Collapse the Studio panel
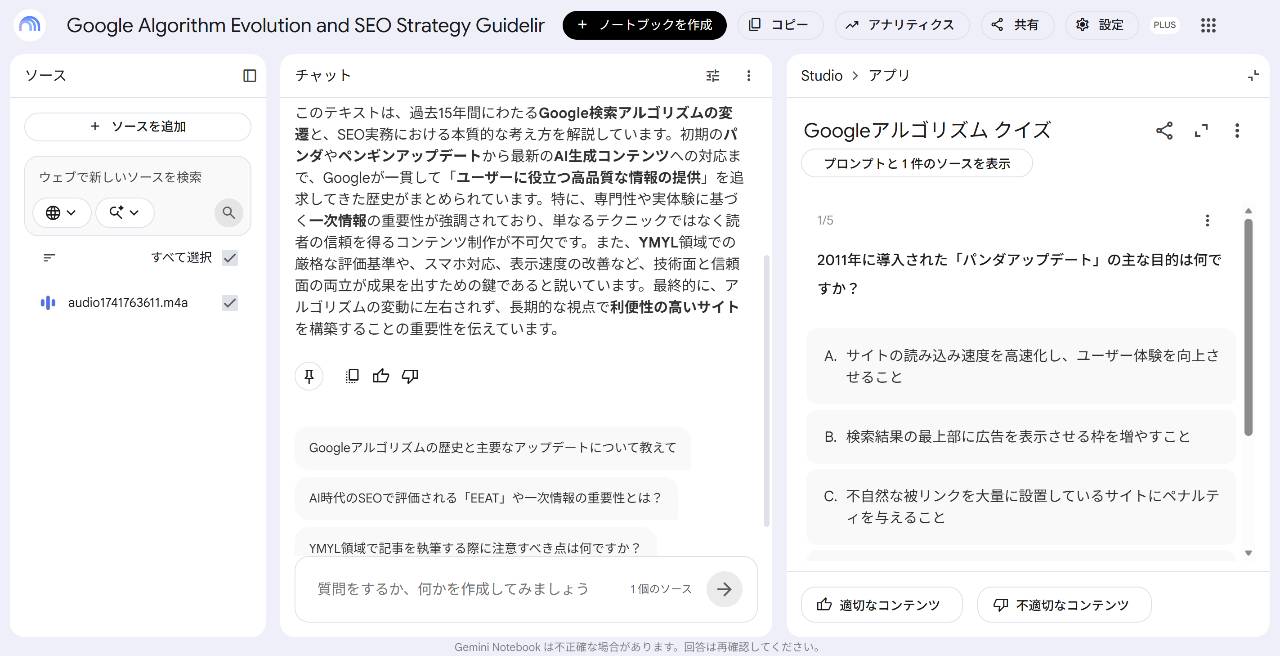 [1254, 76]
